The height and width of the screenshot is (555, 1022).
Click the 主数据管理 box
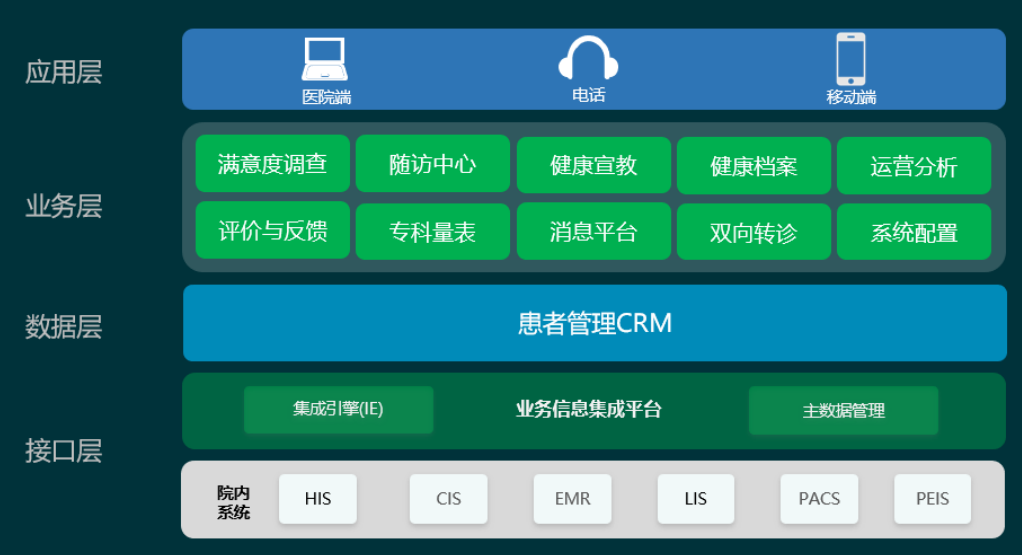point(843,411)
